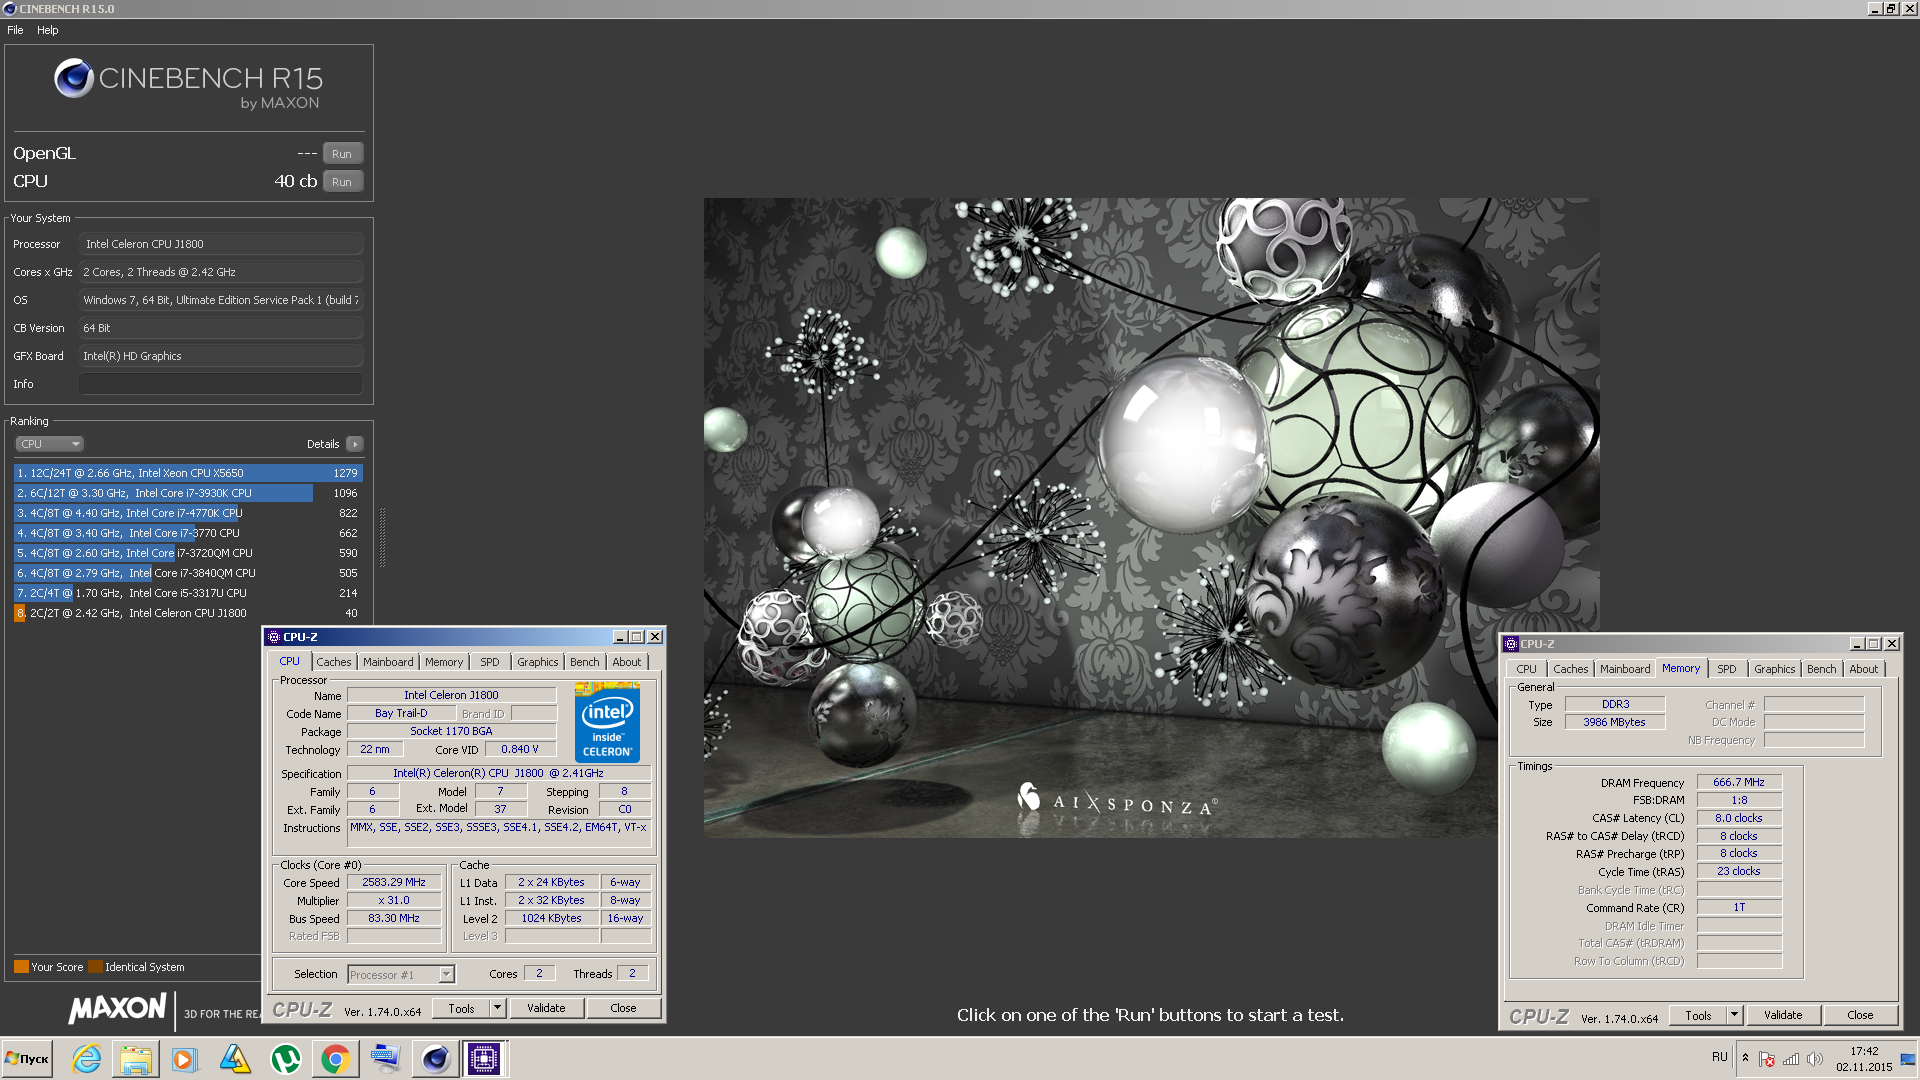This screenshot has height=1080, width=1920.
Task: Minimize the left CPU-Z window
Action: click(x=619, y=637)
